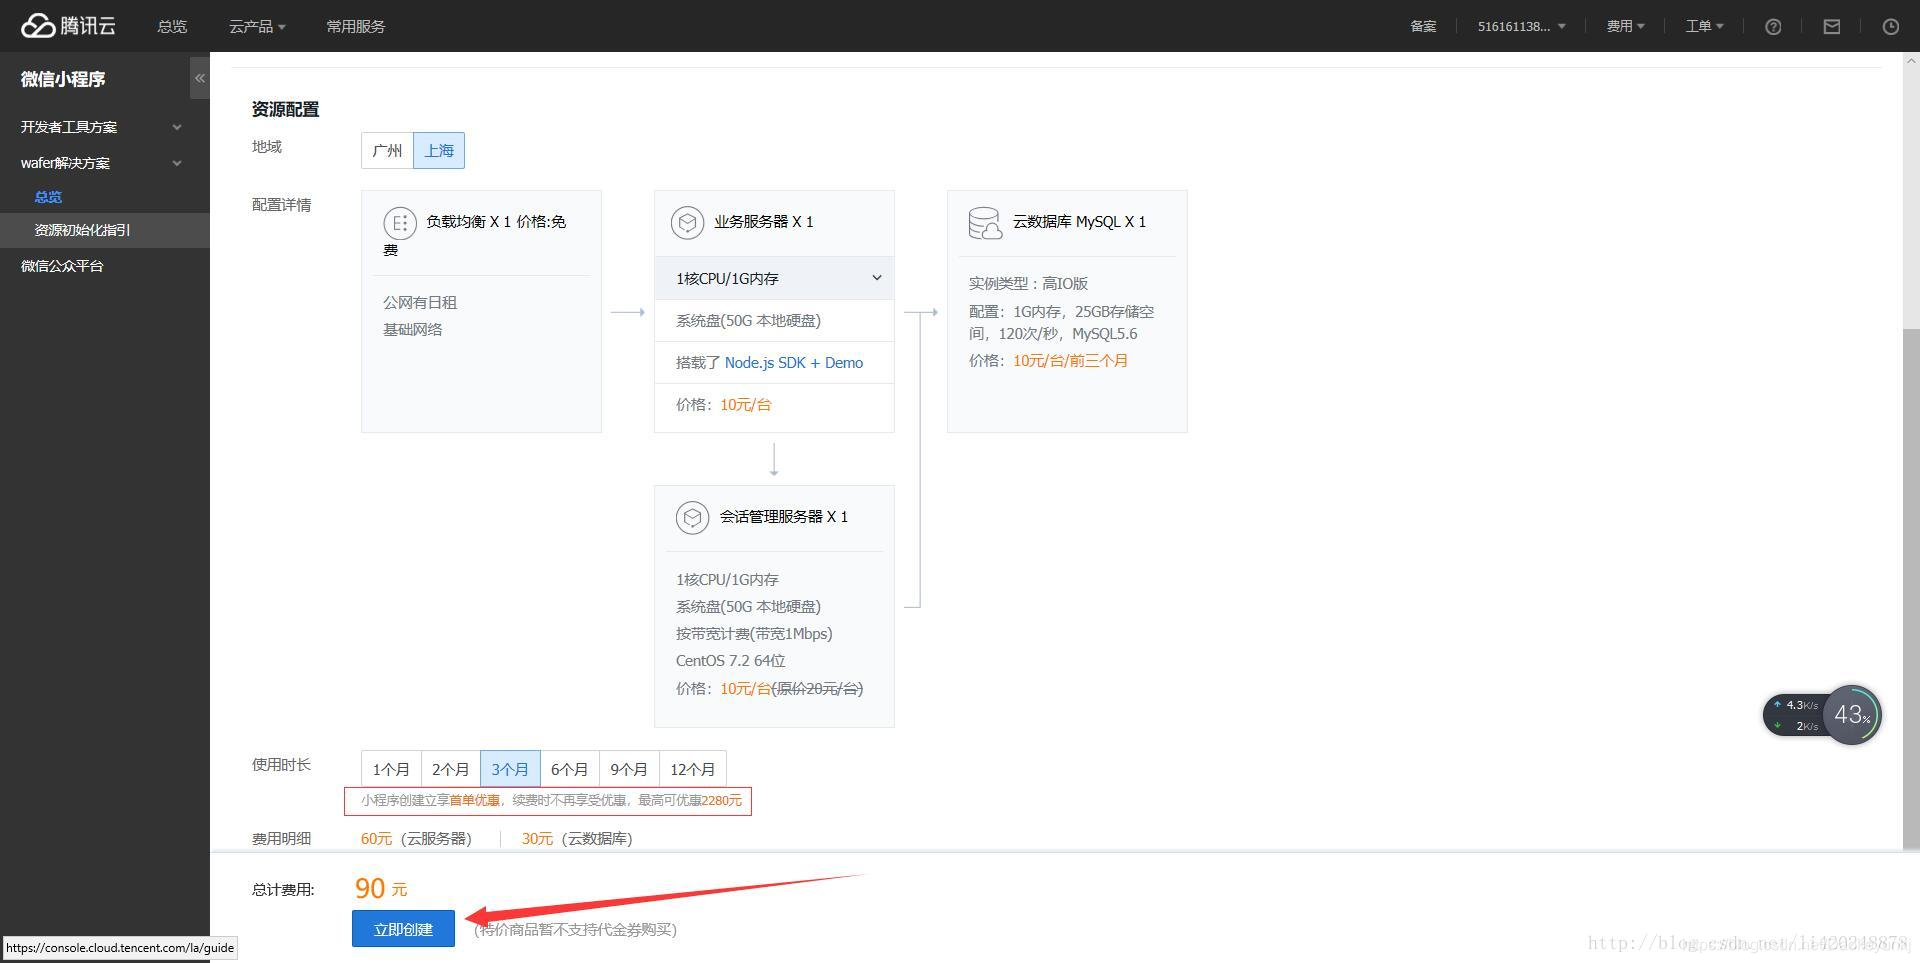Select Guangzhou region
The width and height of the screenshot is (1920, 963).
point(387,150)
